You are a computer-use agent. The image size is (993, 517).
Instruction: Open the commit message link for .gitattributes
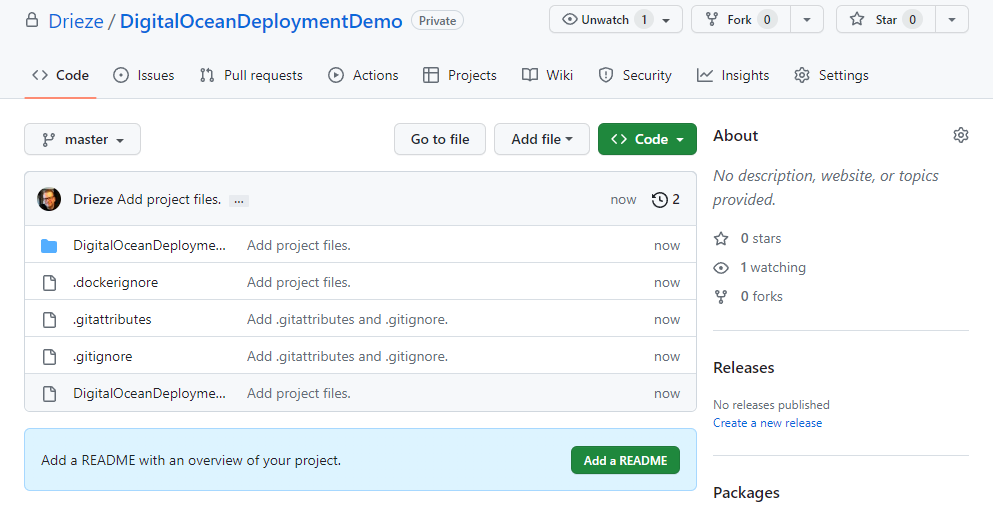347,319
